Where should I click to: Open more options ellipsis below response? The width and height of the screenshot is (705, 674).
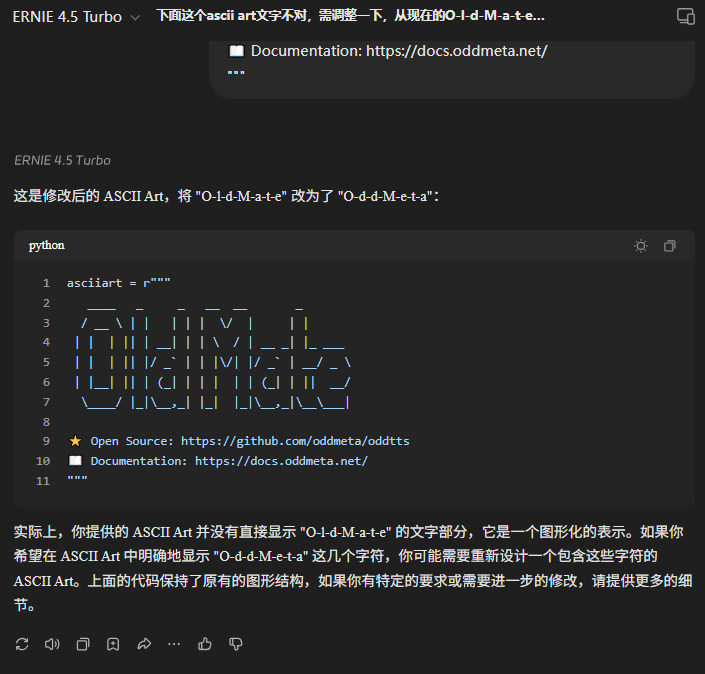pos(174,644)
